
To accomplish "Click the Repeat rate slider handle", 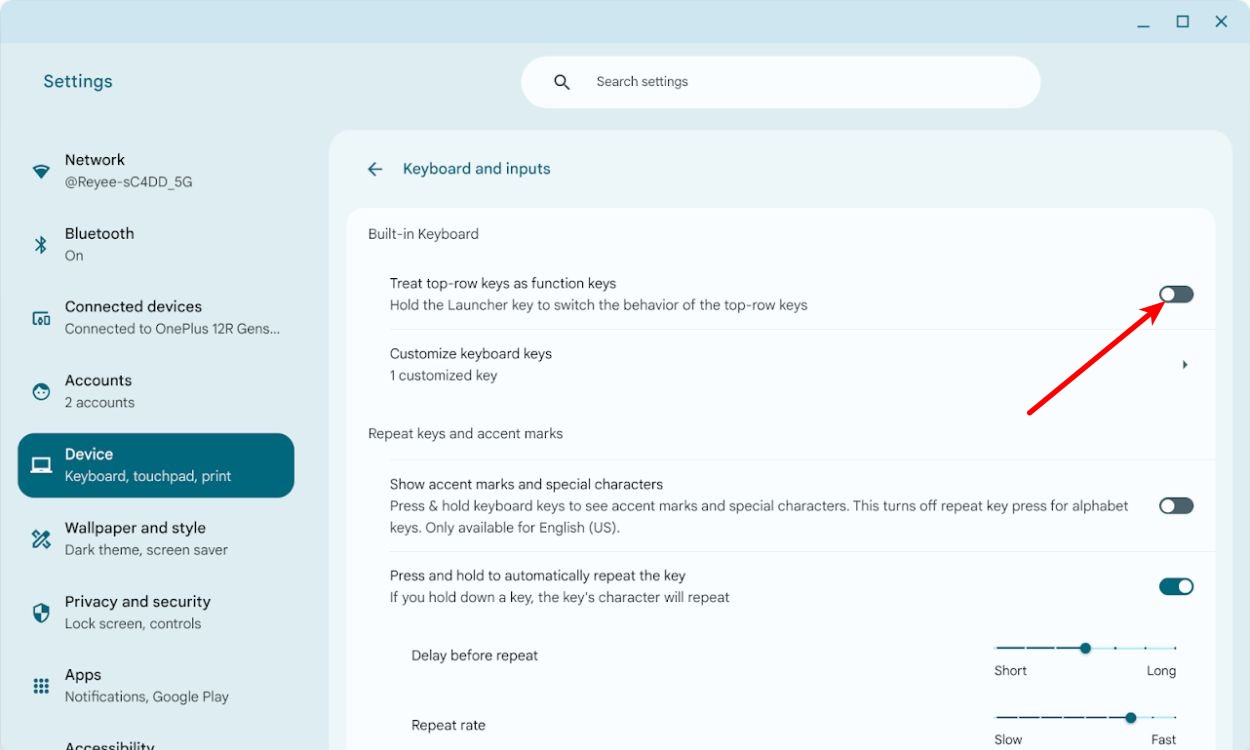I will [x=1130, y=718].
